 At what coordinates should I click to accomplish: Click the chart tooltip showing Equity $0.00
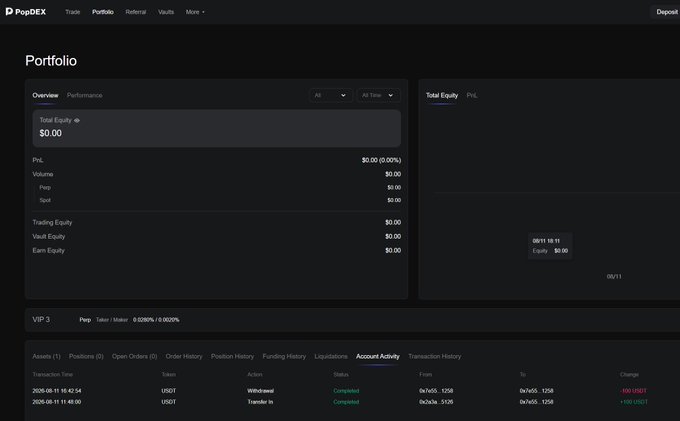click(550, 246)
